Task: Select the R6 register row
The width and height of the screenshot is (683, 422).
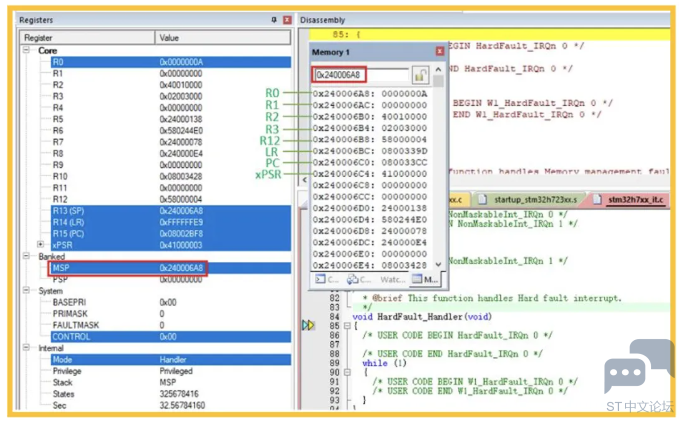Action: click(x=171, y=130)
